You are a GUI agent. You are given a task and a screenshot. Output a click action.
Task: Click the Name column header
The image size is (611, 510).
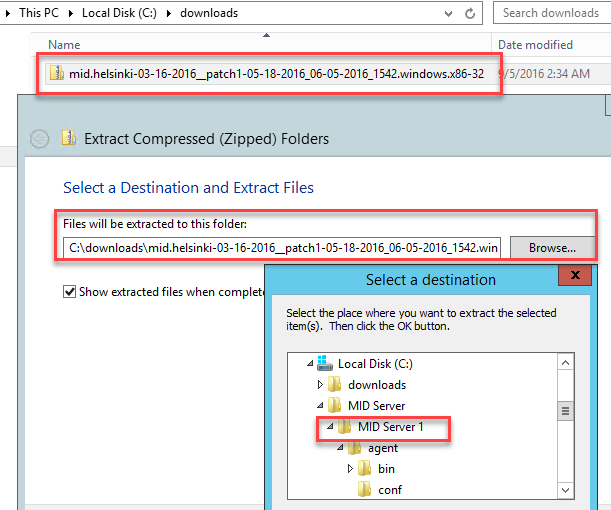coord(64,45)
